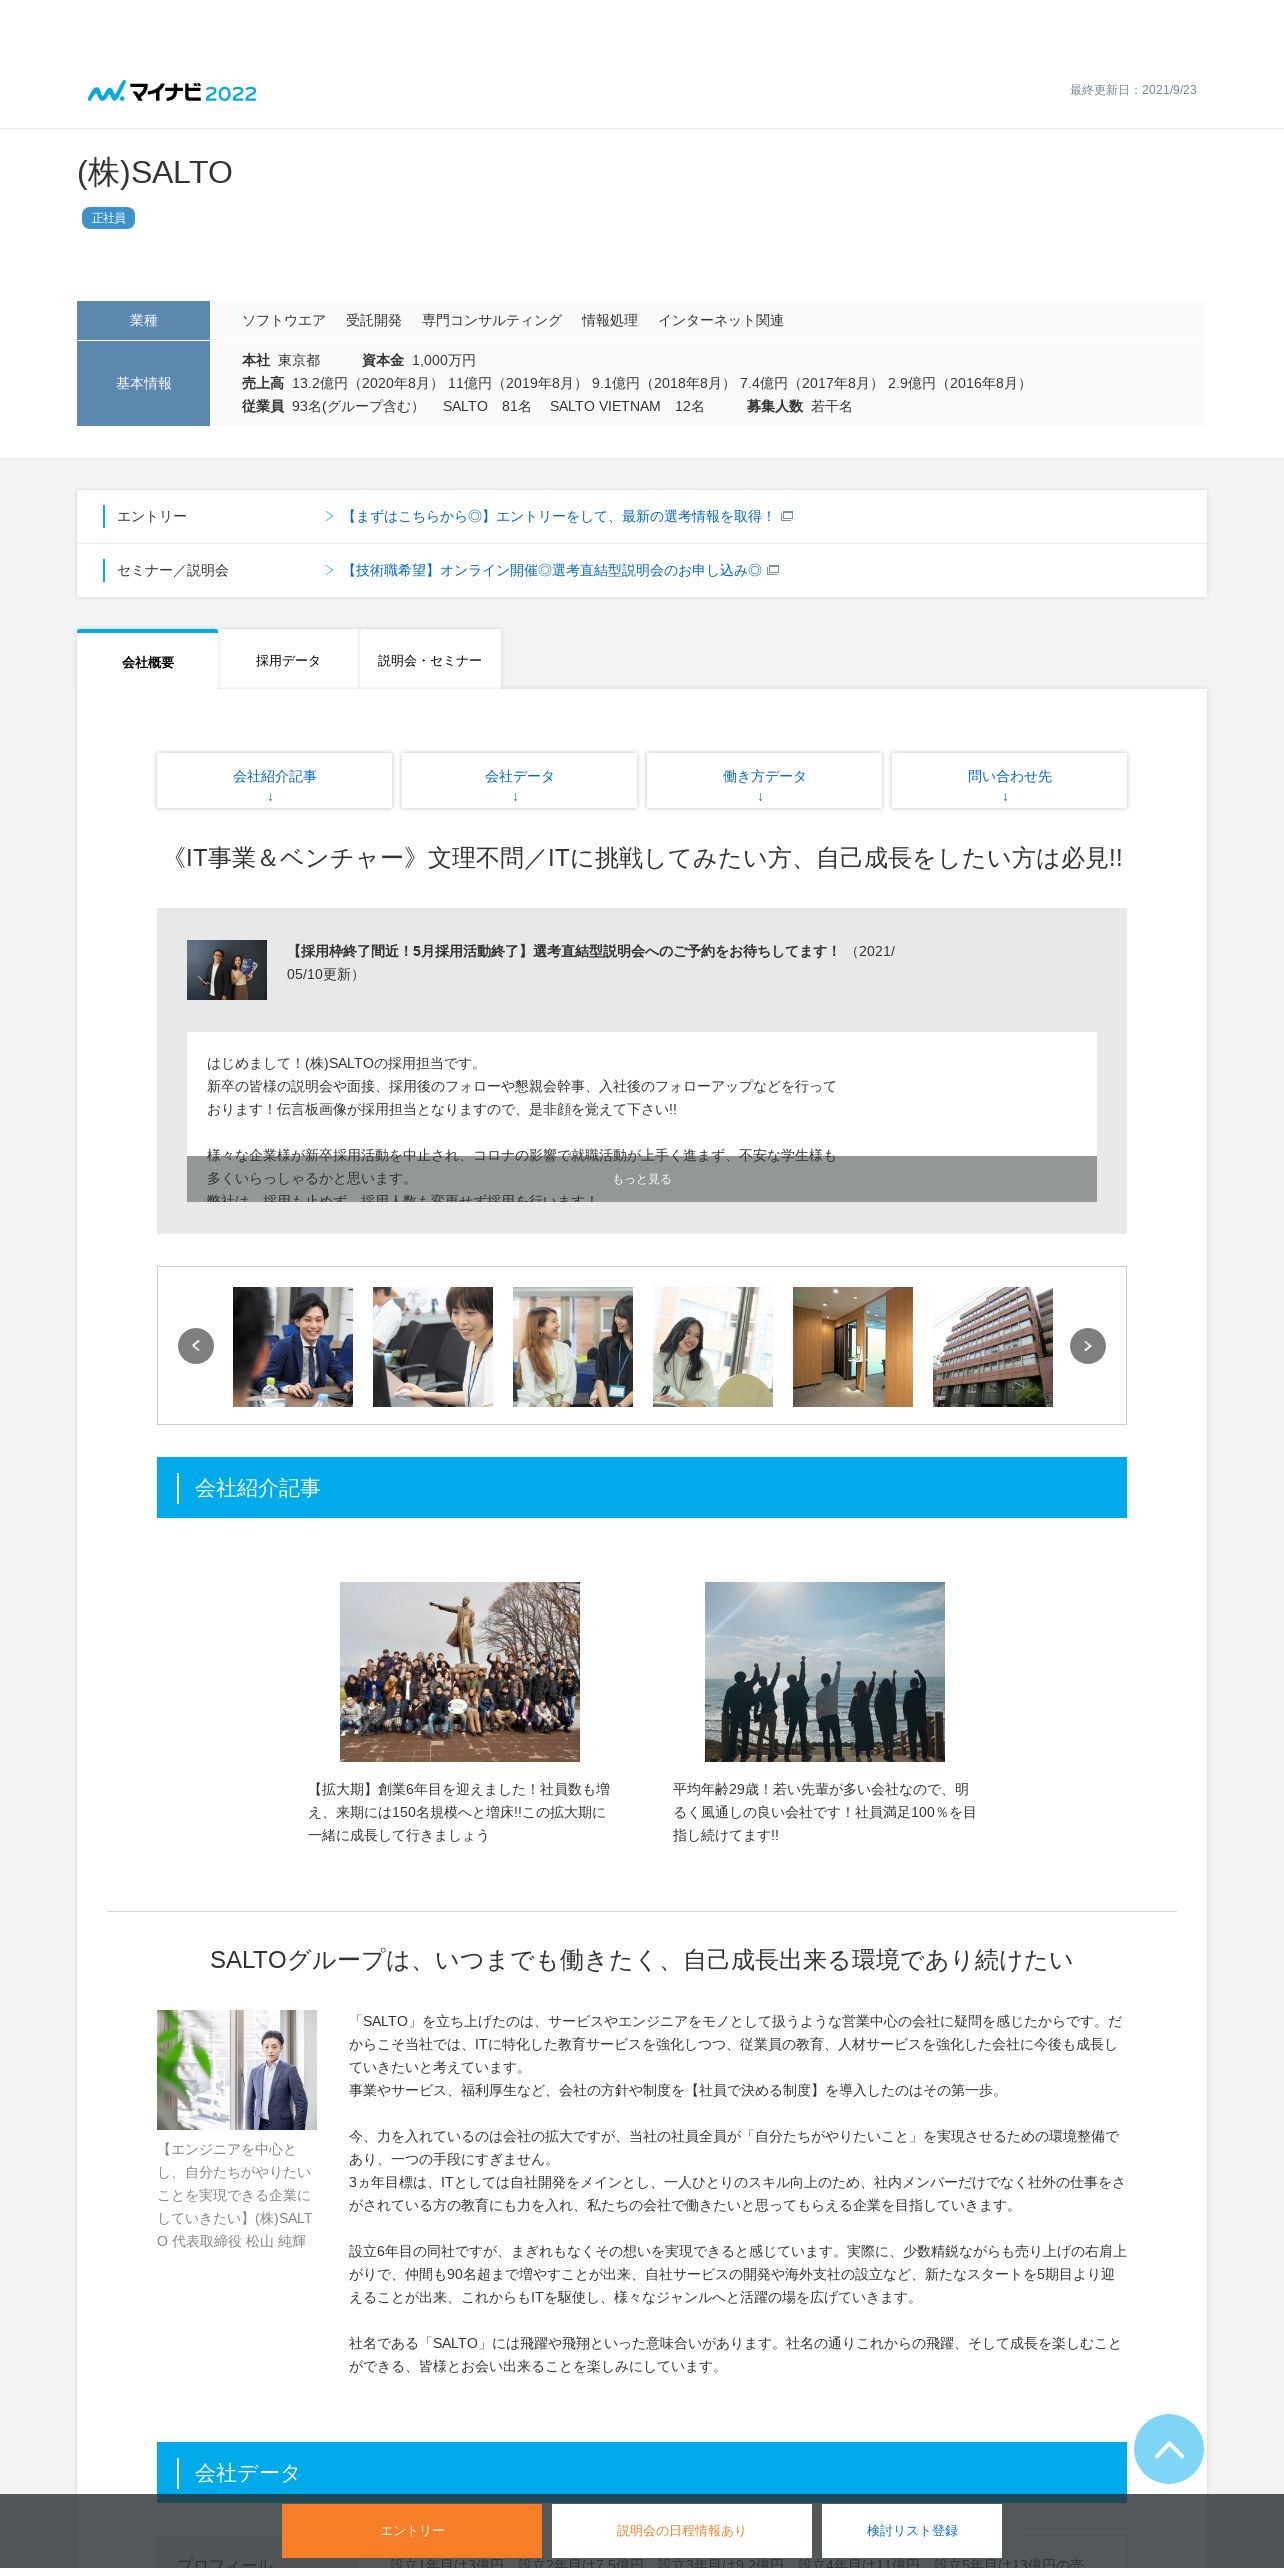
Task: Click chevron before まずはこちらから entry link
Action: coord(329,516)
